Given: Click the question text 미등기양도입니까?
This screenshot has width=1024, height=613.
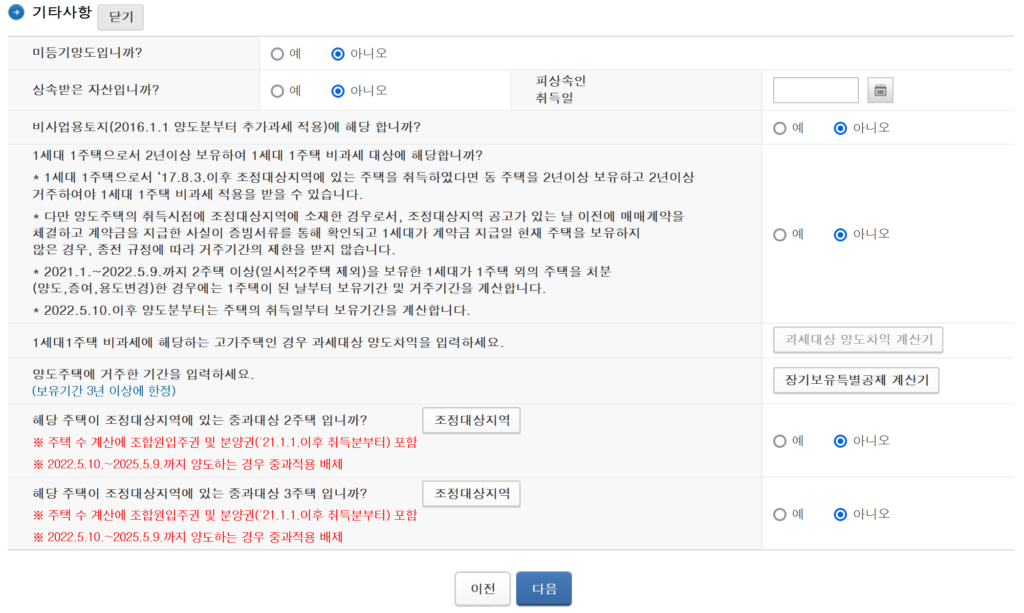Looking at the screenshot, I should [88, 53].
